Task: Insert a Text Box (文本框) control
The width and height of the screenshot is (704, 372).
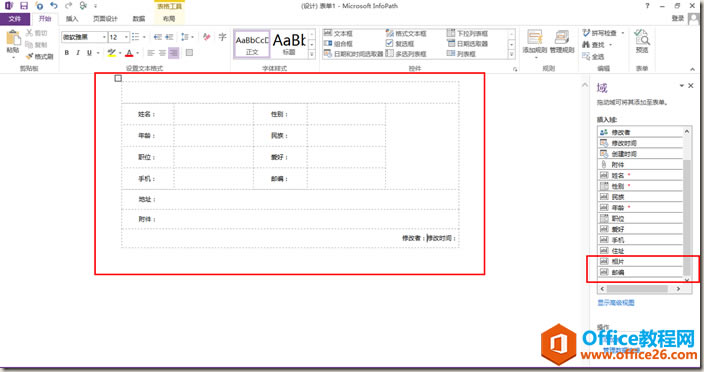Action: coord(338,33)
